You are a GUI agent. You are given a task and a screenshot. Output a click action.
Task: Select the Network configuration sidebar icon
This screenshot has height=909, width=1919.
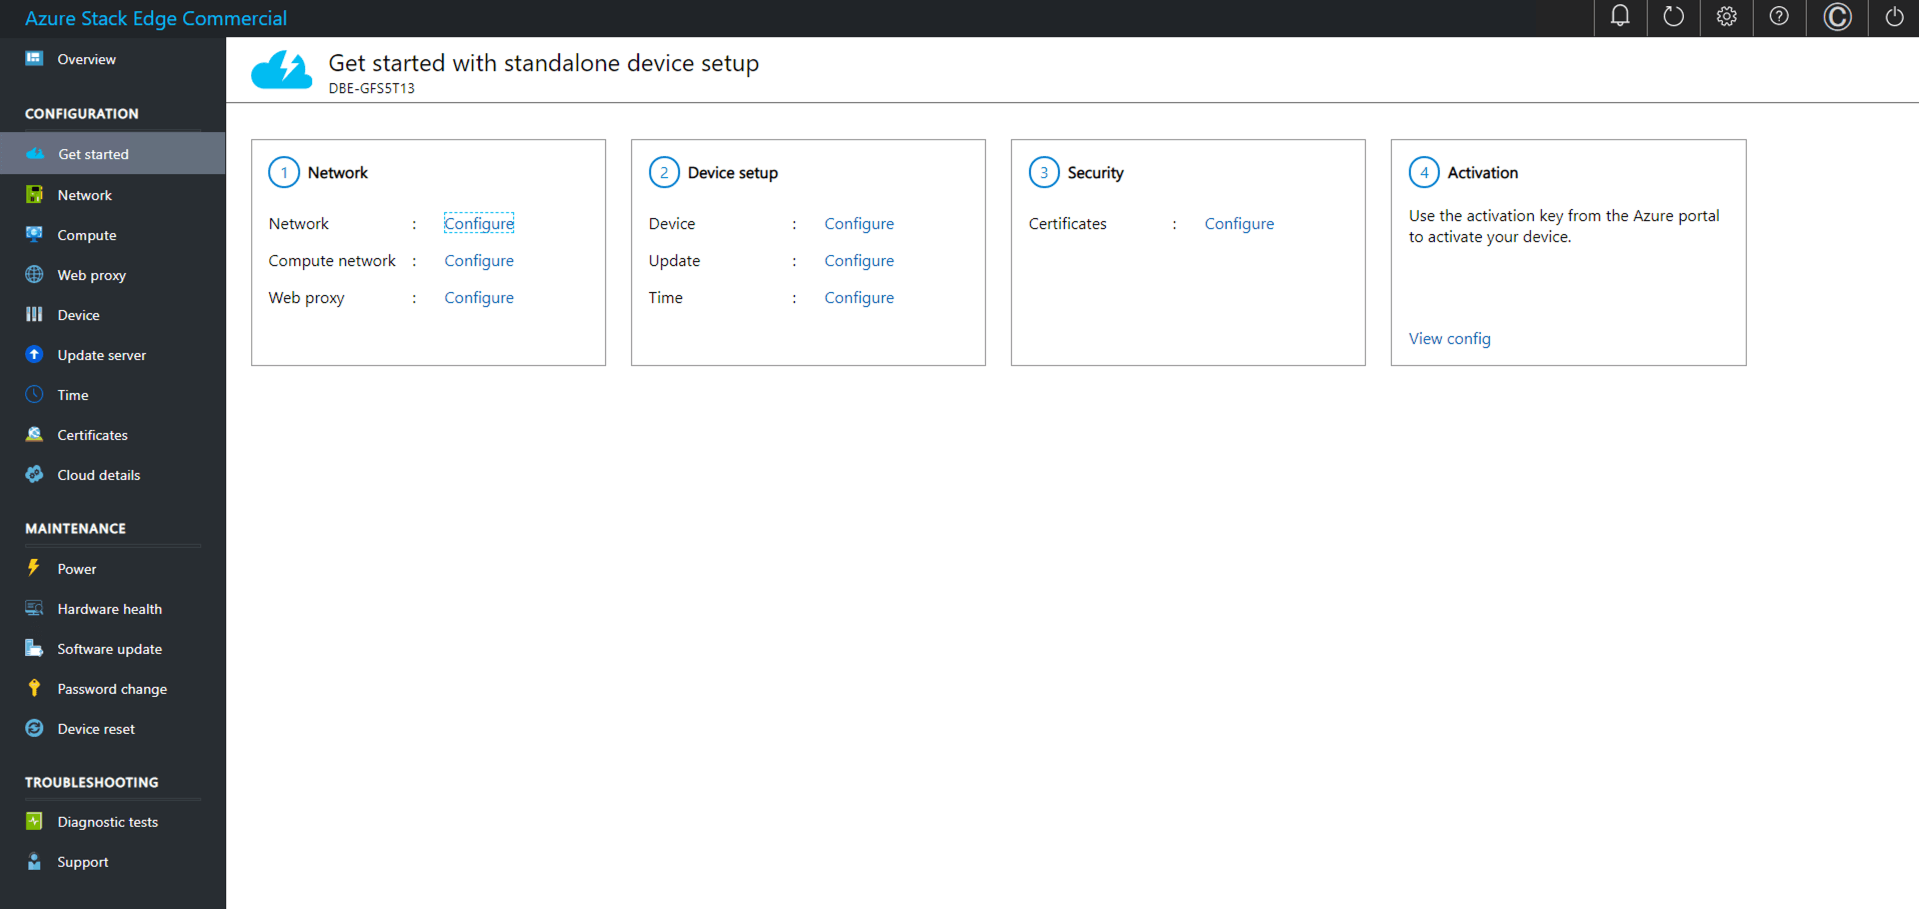[x=34, y=194]
